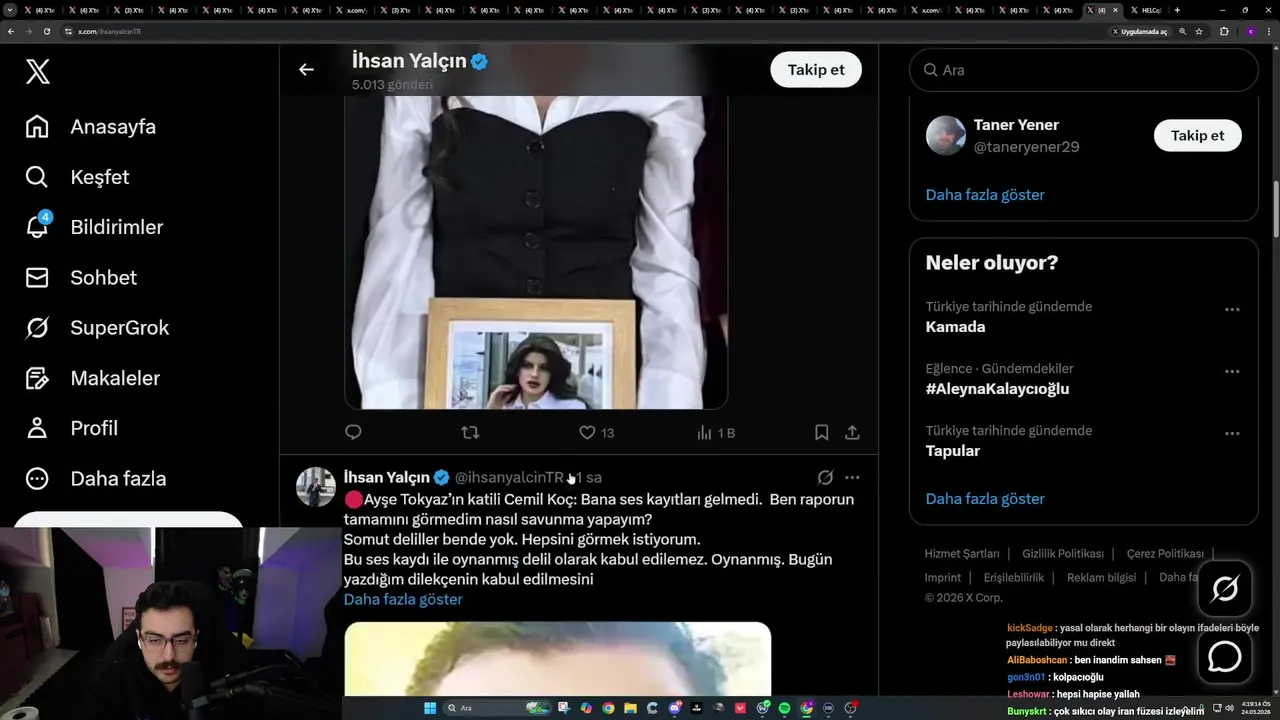Click Uygulamada aç button in address bar

[1139, 31]
